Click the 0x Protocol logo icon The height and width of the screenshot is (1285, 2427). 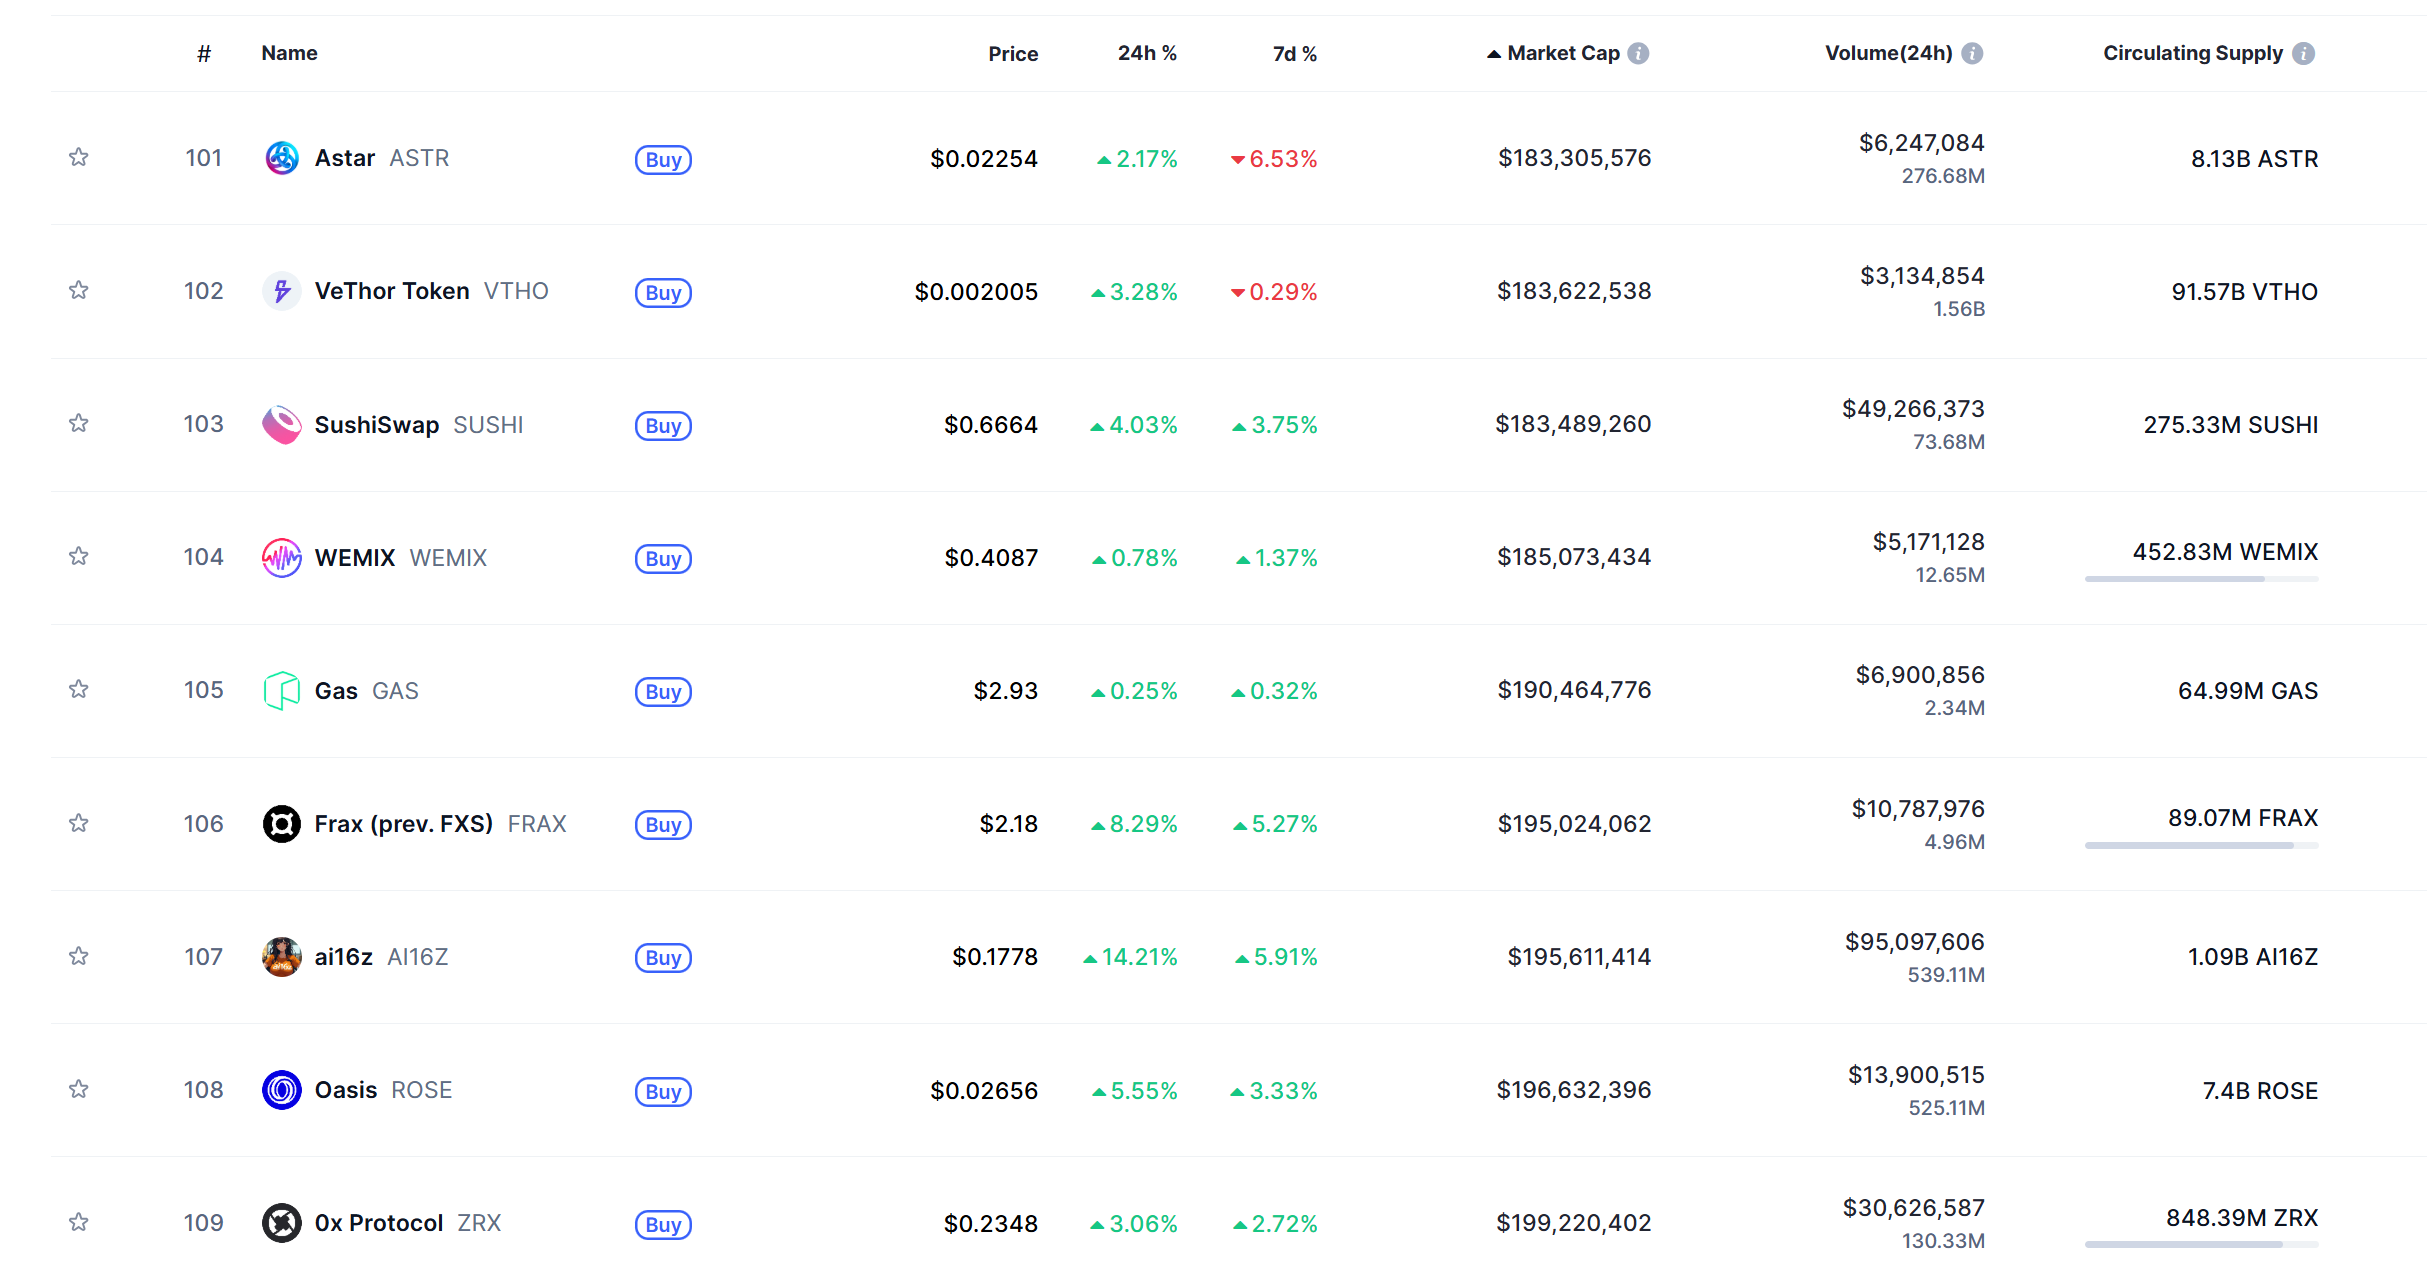pos(281,1223)
